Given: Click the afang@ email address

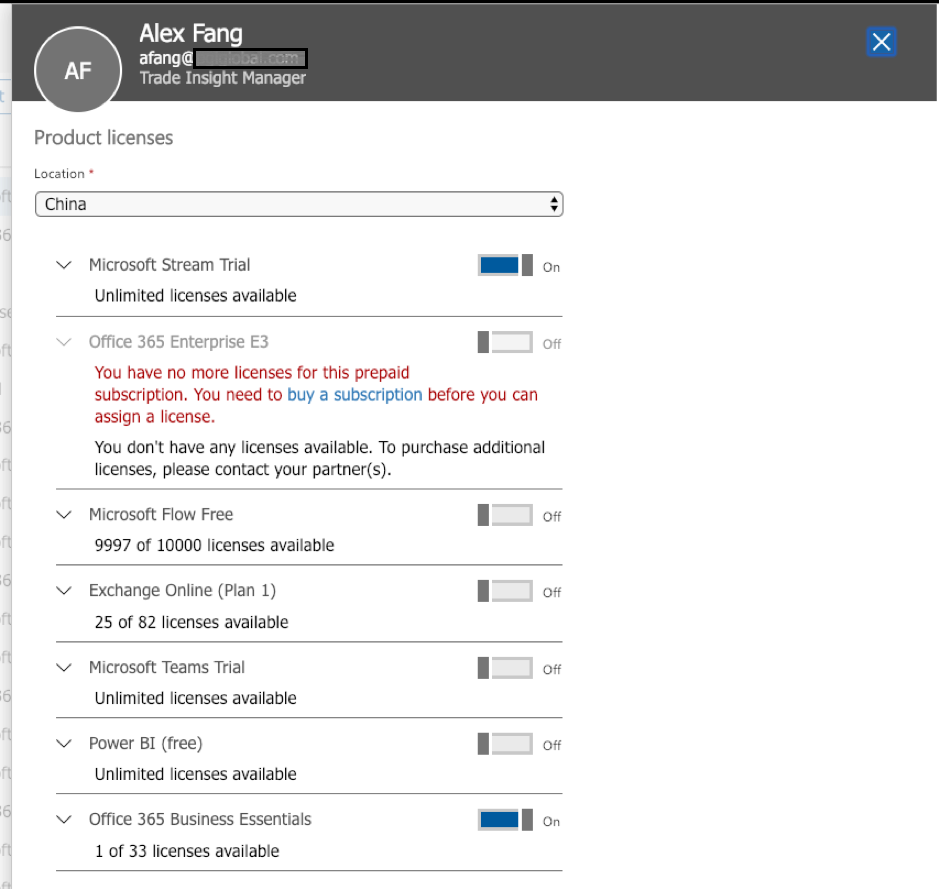Looking at the screenshot, I should point(223,58).
